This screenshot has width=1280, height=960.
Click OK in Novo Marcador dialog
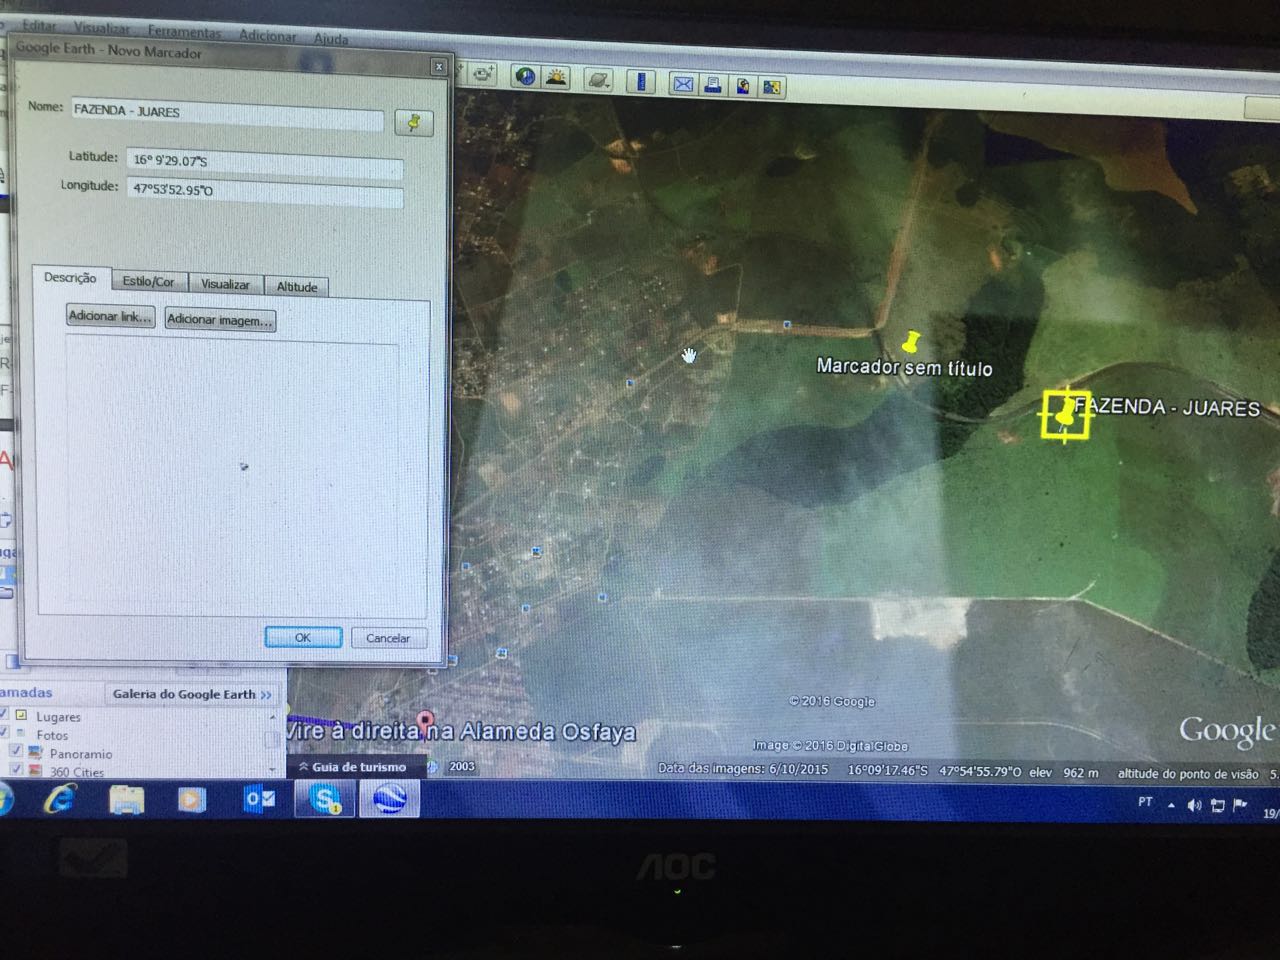(x=303, y=637)
